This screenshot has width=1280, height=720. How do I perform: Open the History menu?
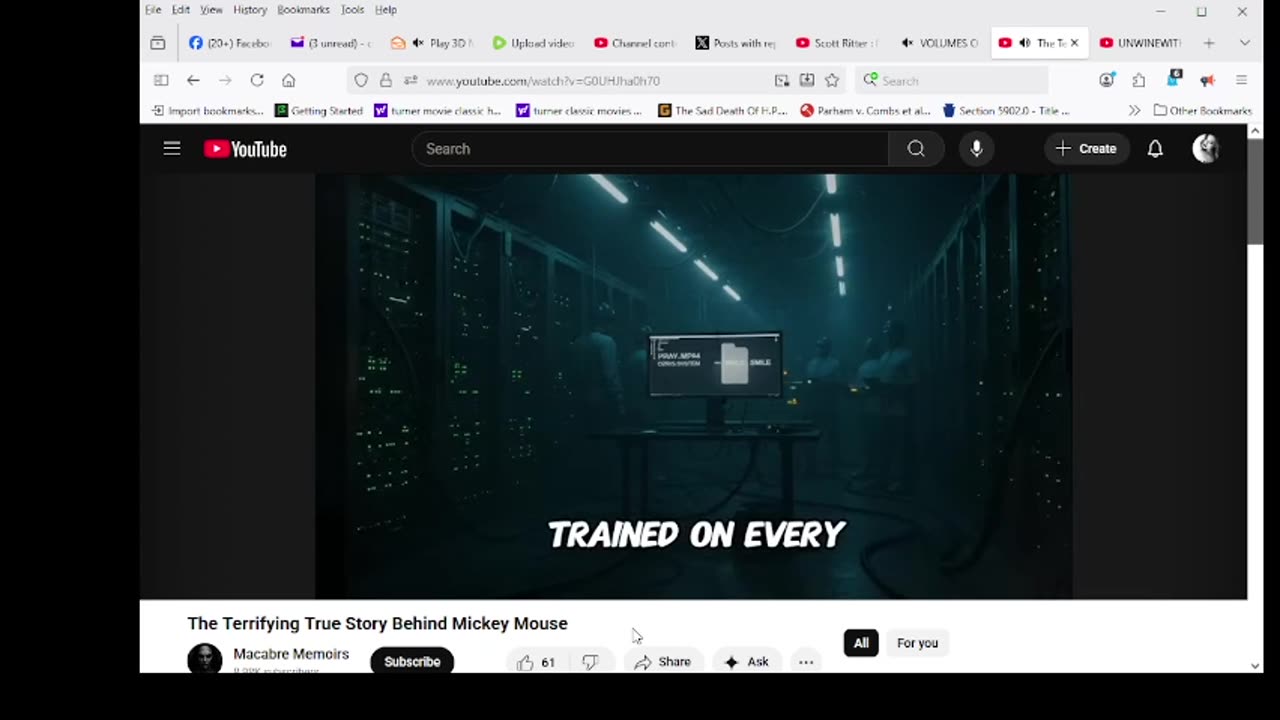click(250, 10)
